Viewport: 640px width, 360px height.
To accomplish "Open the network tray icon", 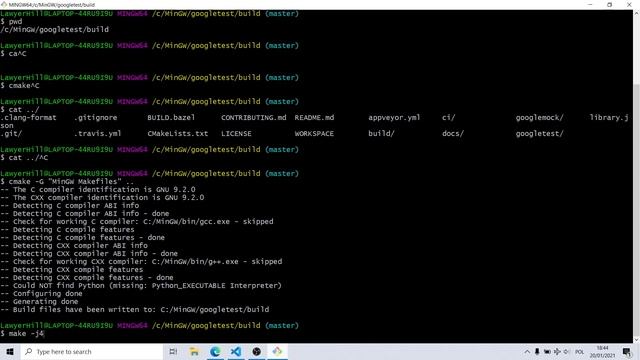I will [557, 351].
